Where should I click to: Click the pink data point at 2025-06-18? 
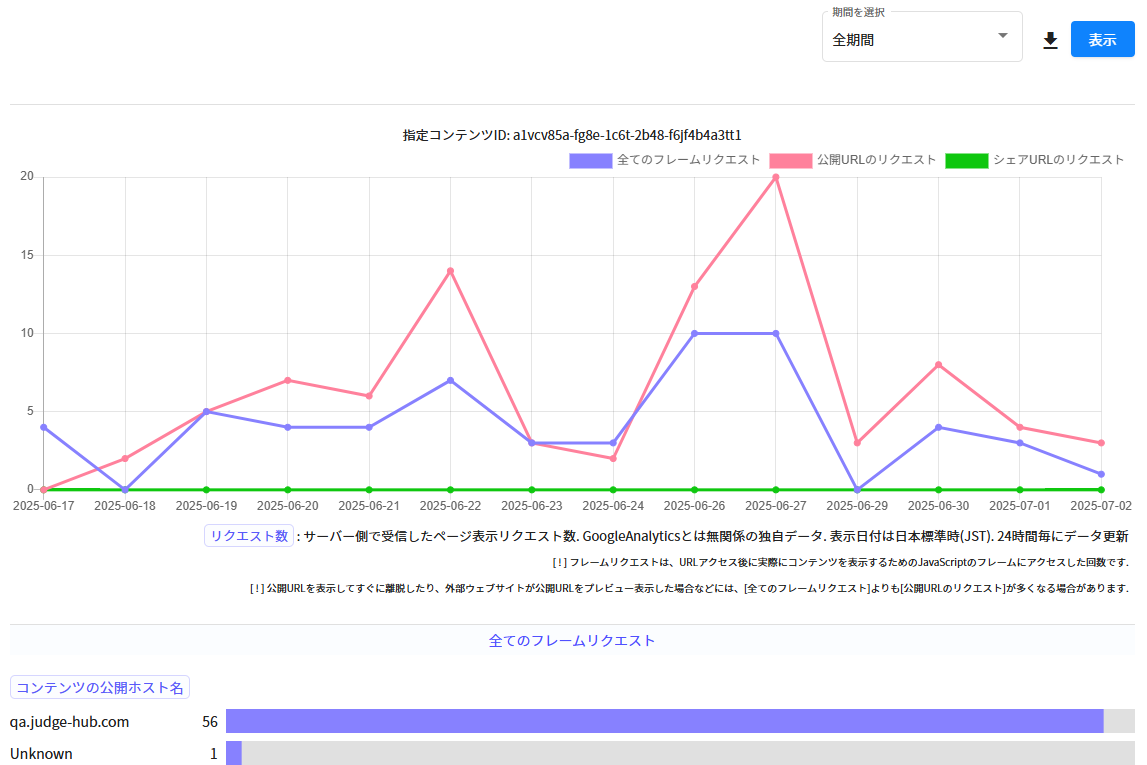coord(125,459)
